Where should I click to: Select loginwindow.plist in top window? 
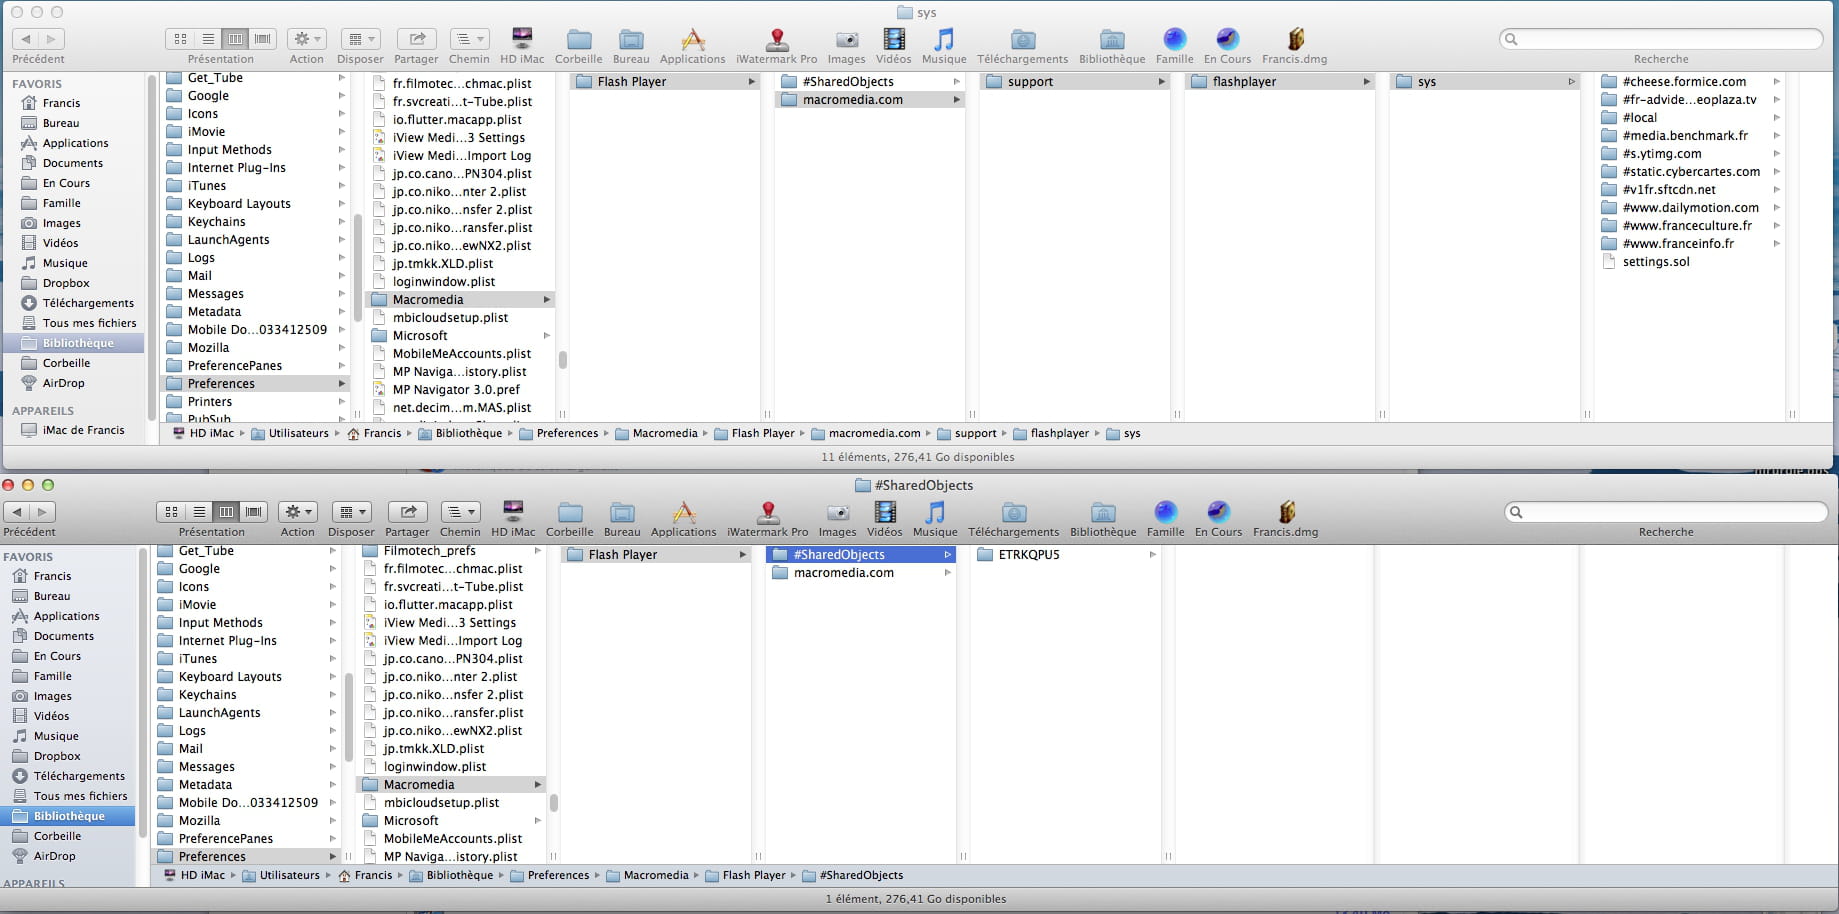click(x=444, y=282)
